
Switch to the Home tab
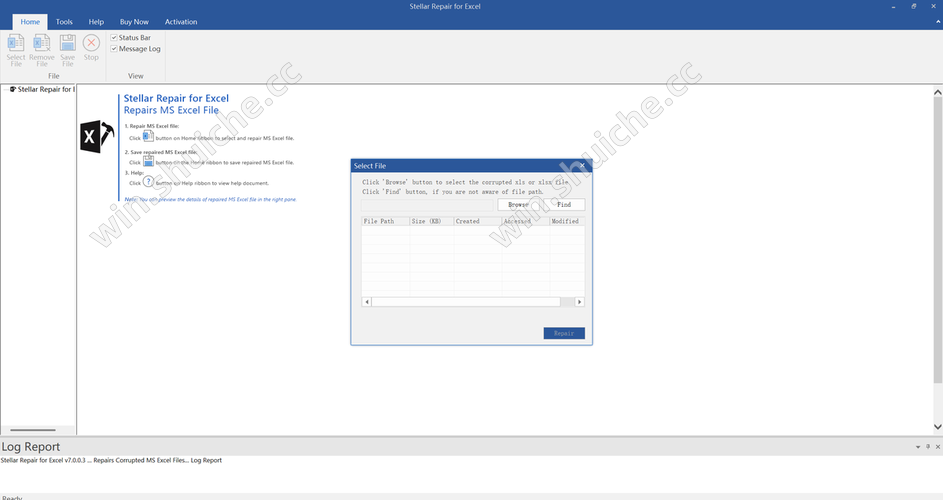point(30,22)
